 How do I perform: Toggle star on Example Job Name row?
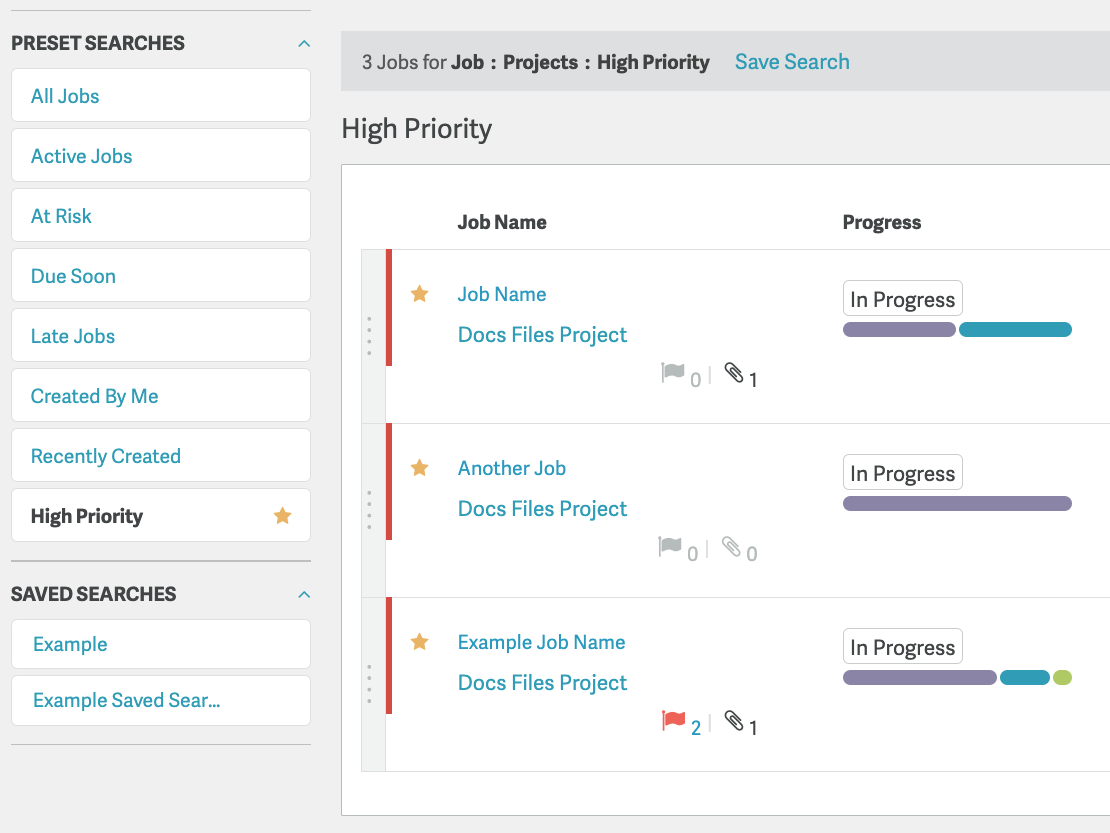click(x=419, y=641)
